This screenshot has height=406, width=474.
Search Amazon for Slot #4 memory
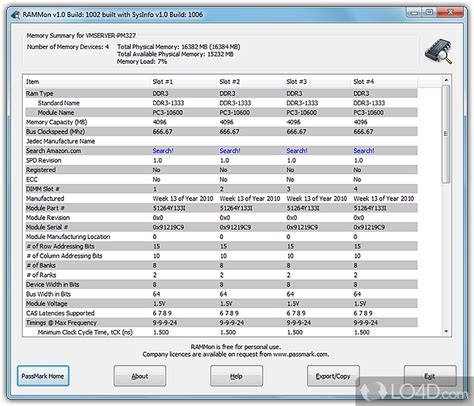point(364,151)
